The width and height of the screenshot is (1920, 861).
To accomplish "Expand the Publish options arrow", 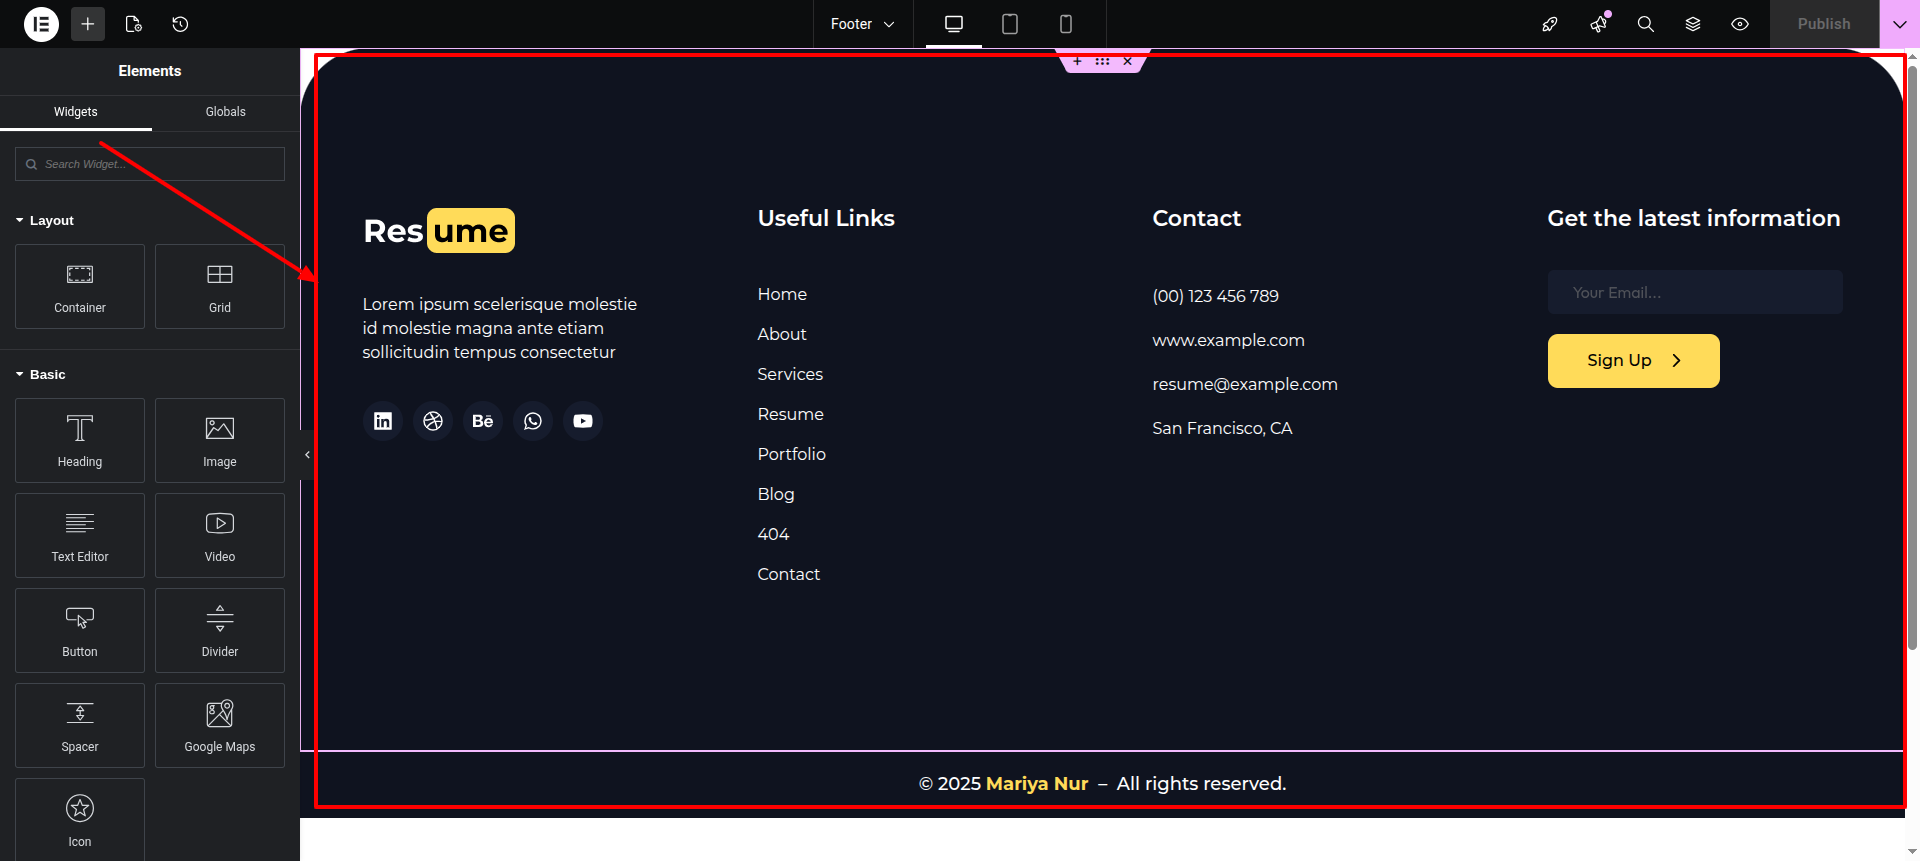I will tap(1899, 24).
